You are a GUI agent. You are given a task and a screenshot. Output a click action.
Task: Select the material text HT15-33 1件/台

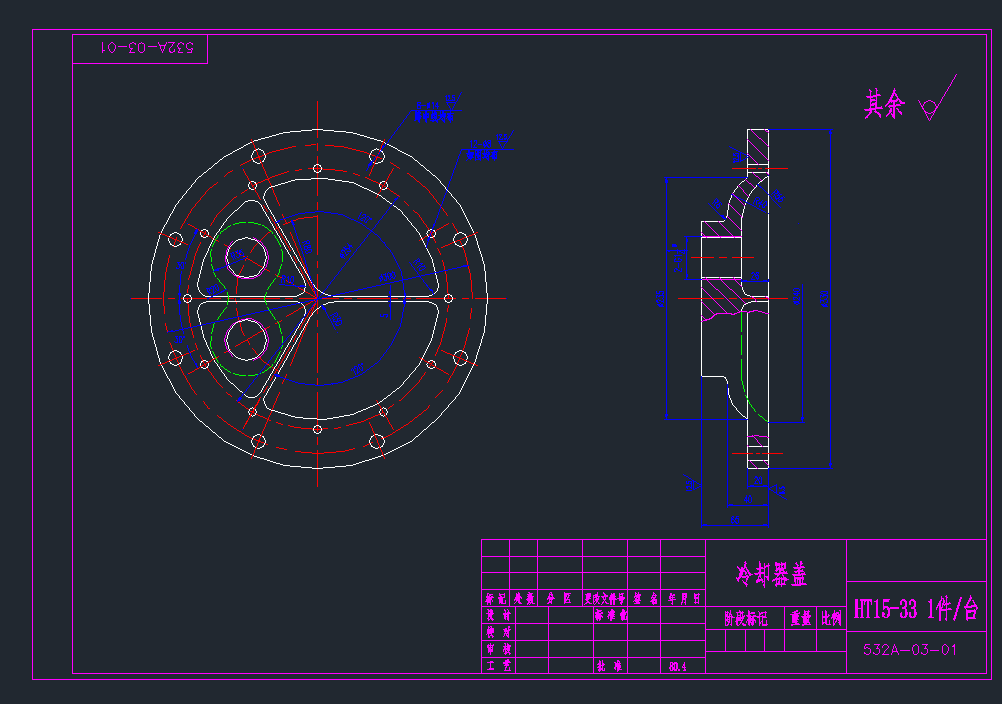[915, 609]
